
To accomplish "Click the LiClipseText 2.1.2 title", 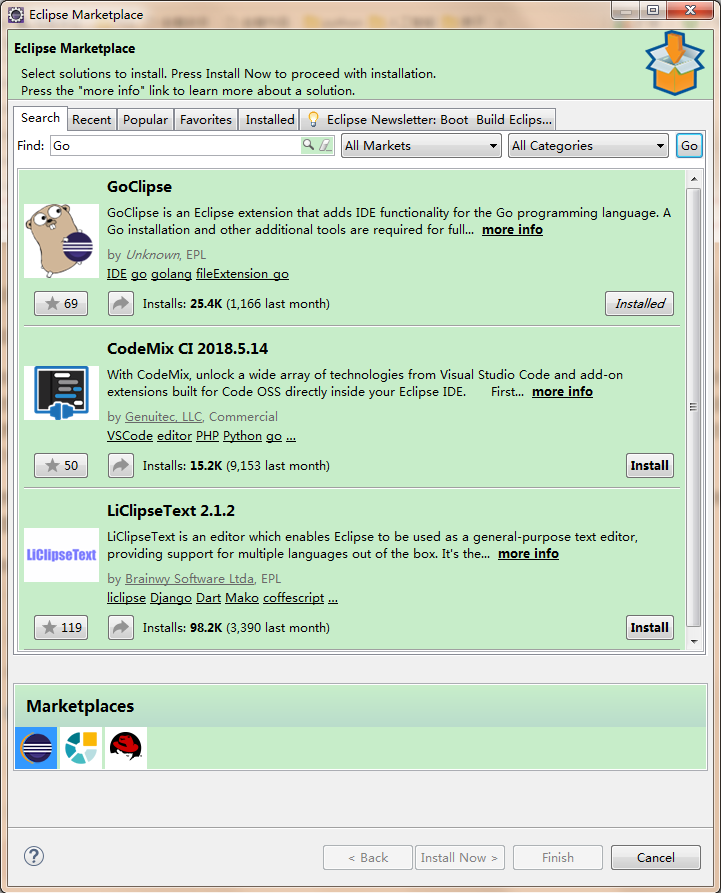I will pos(171,510).
